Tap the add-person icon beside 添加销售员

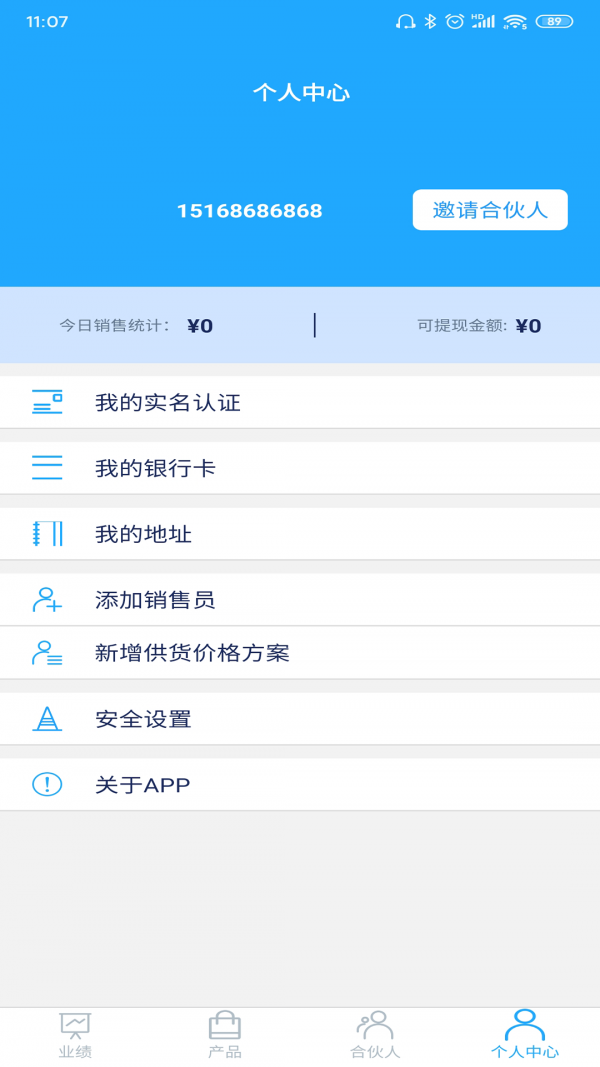47,600
